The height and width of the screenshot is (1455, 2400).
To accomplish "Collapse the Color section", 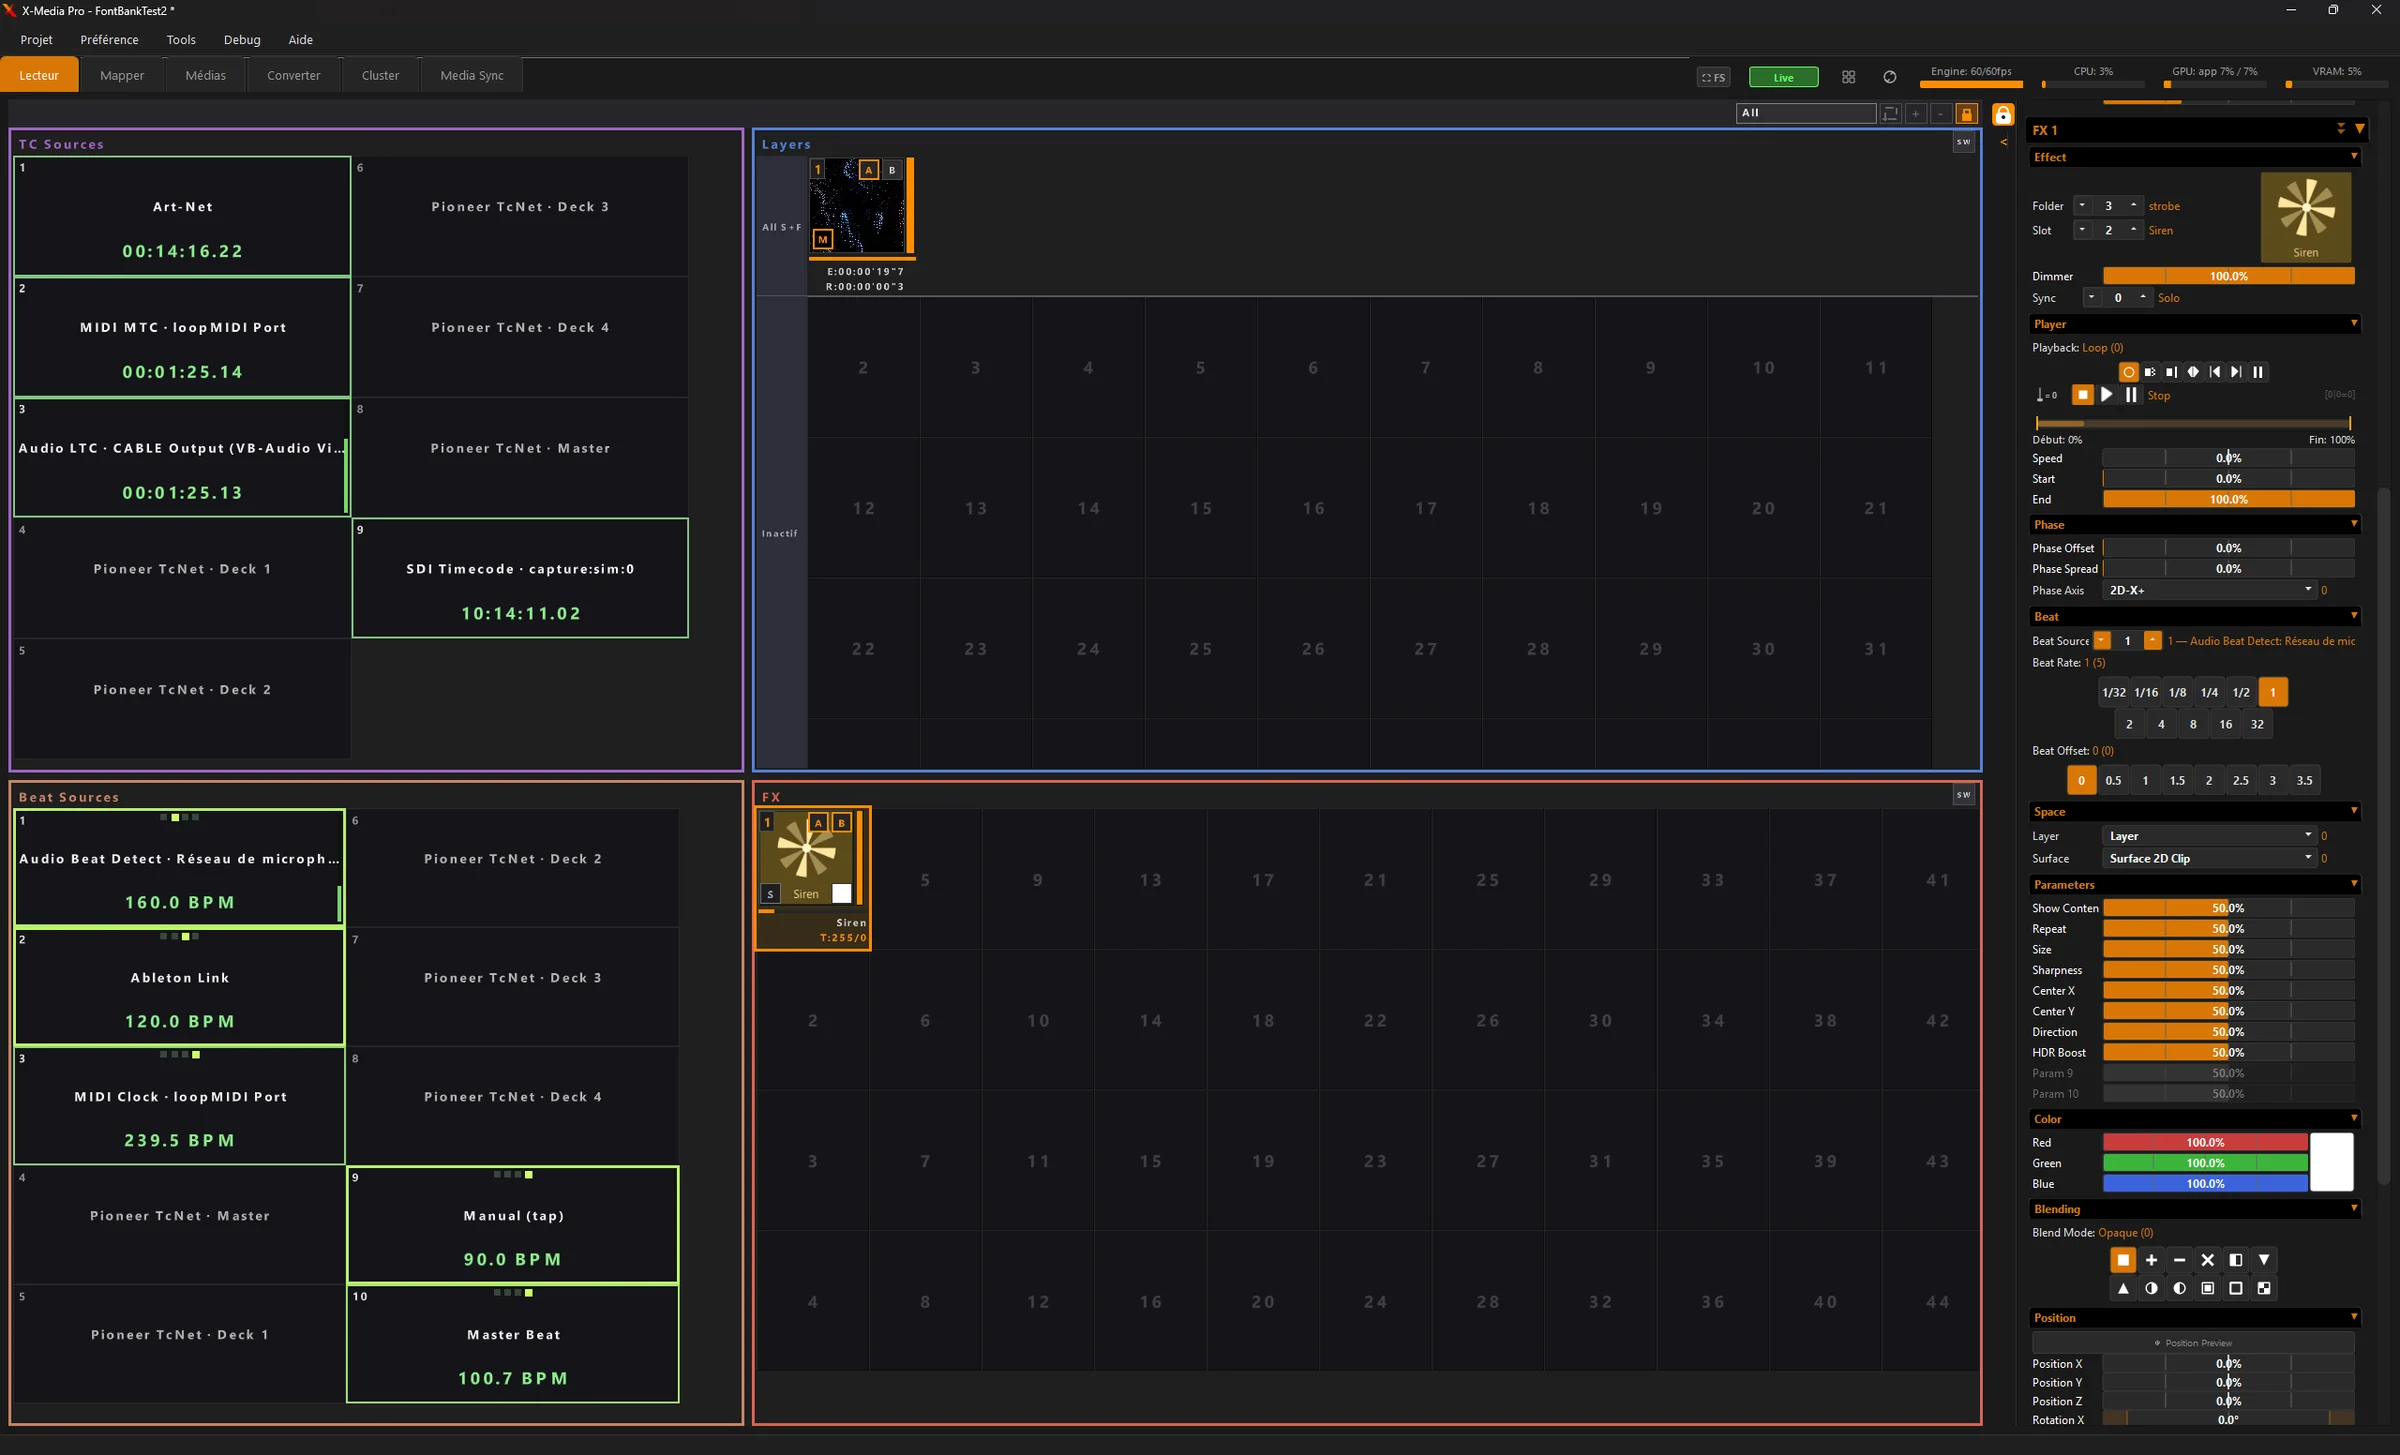I will tap(2353, 1119).
